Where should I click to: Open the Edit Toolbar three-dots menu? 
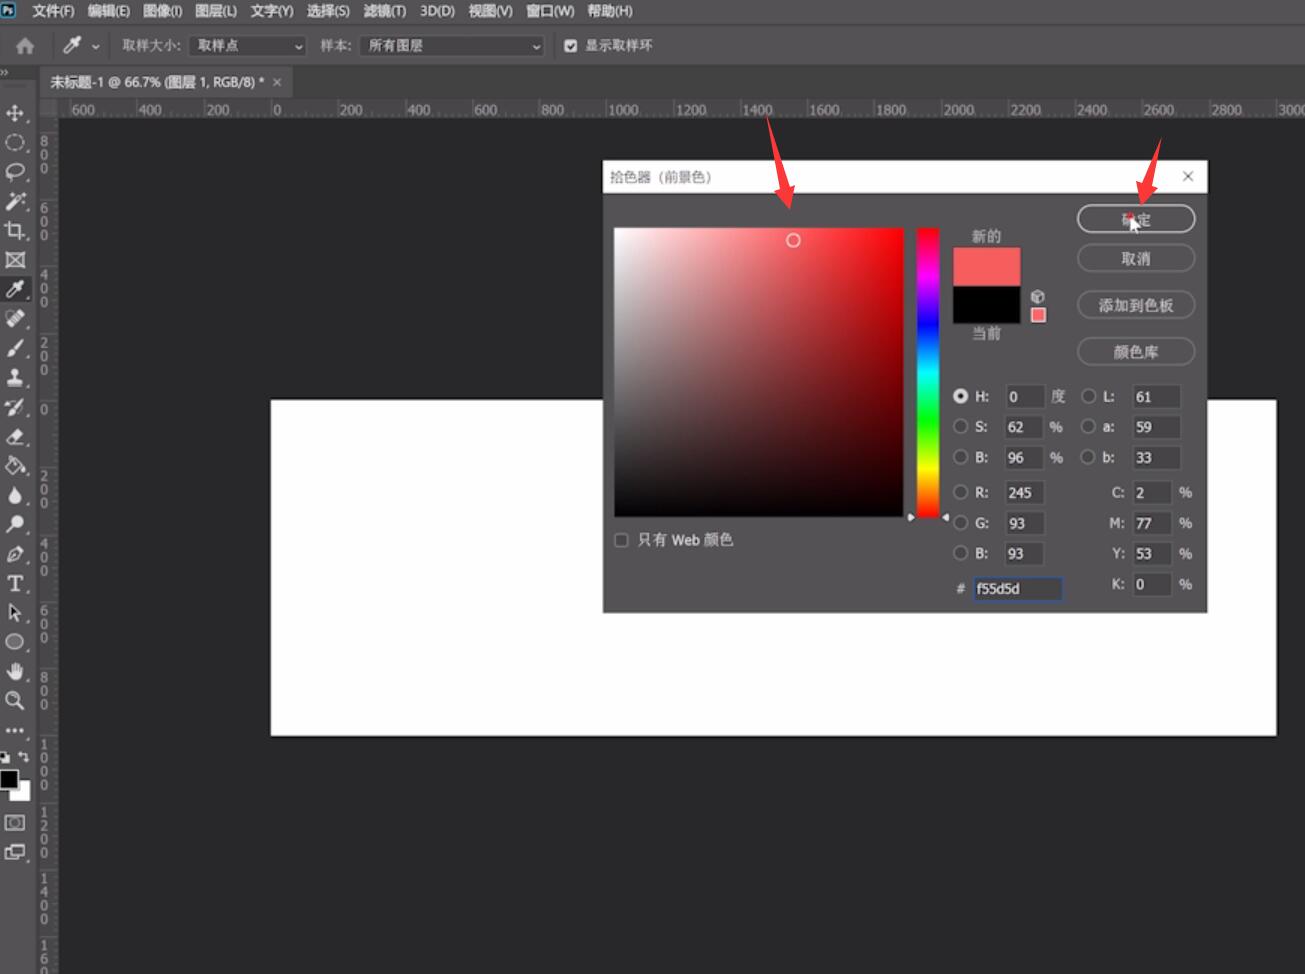(x=14, y=730)
